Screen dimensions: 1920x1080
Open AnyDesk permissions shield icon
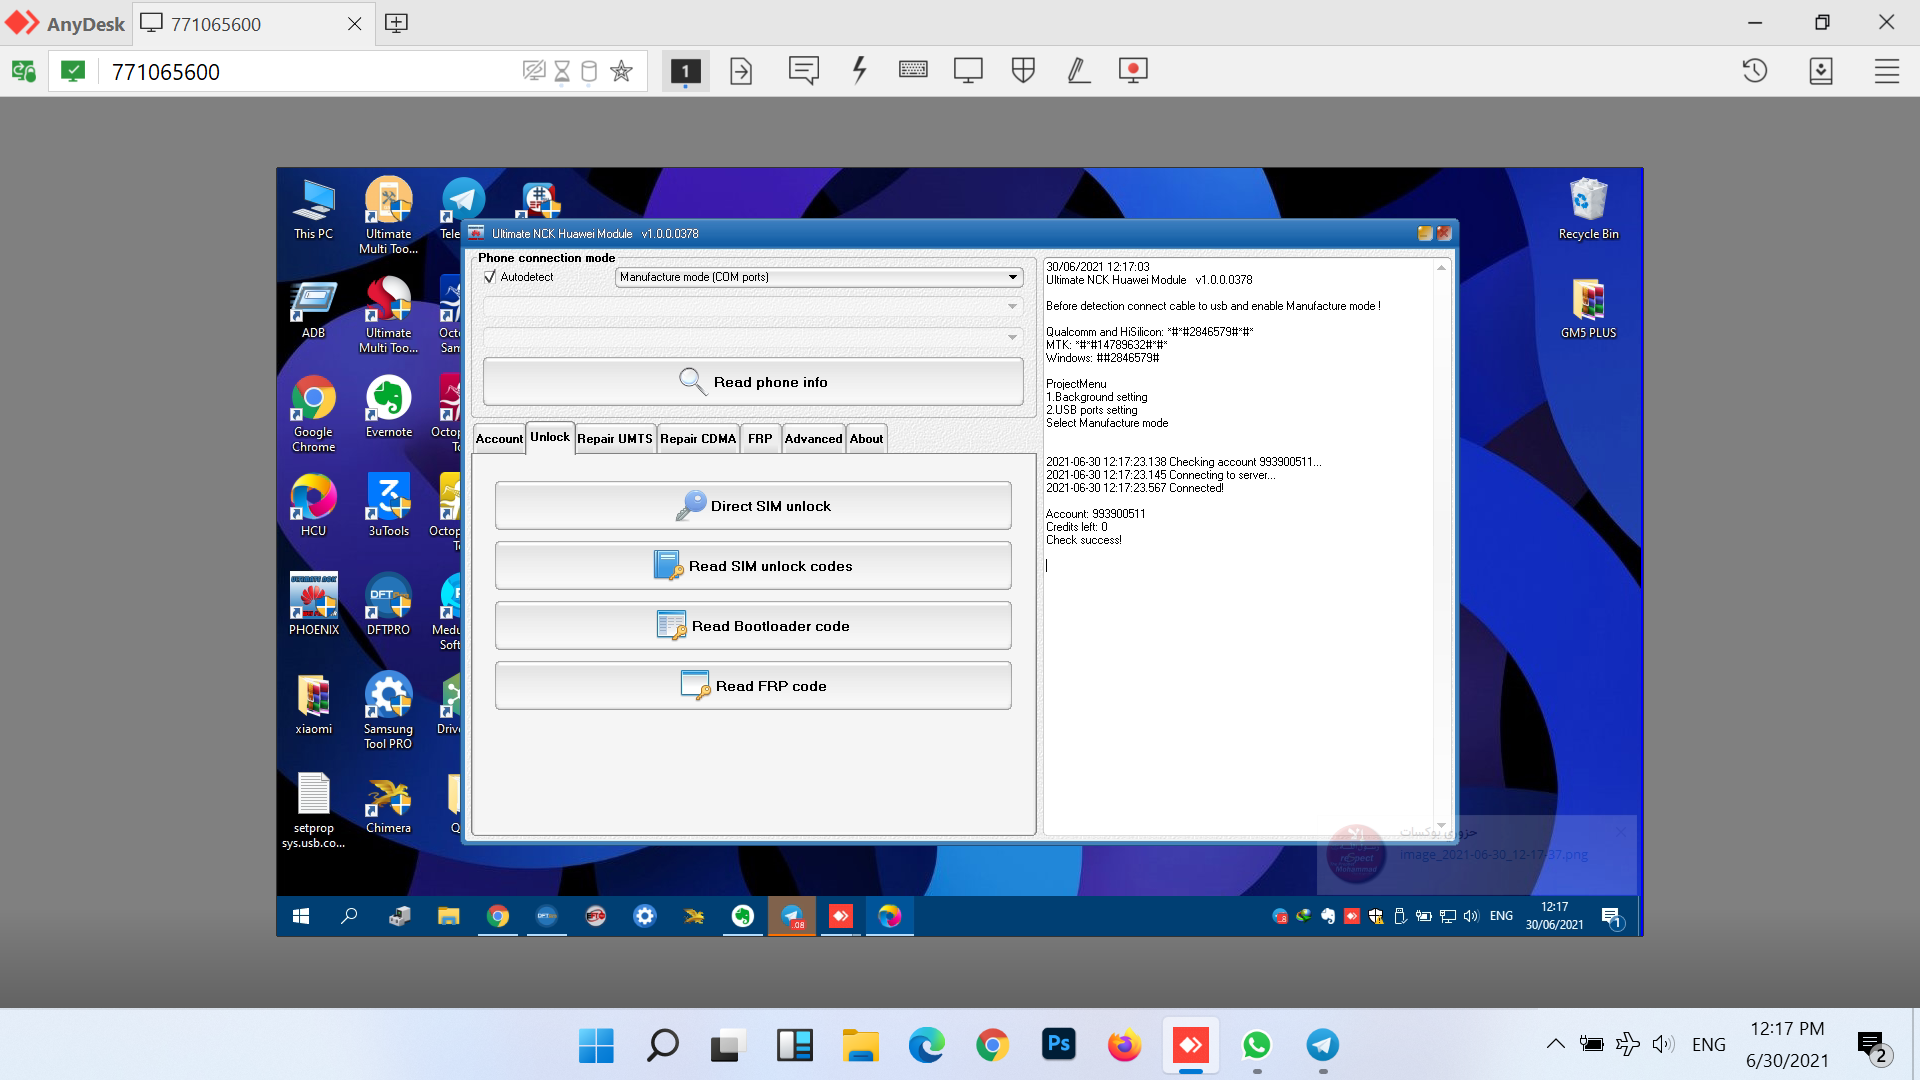coord(1023,71)
